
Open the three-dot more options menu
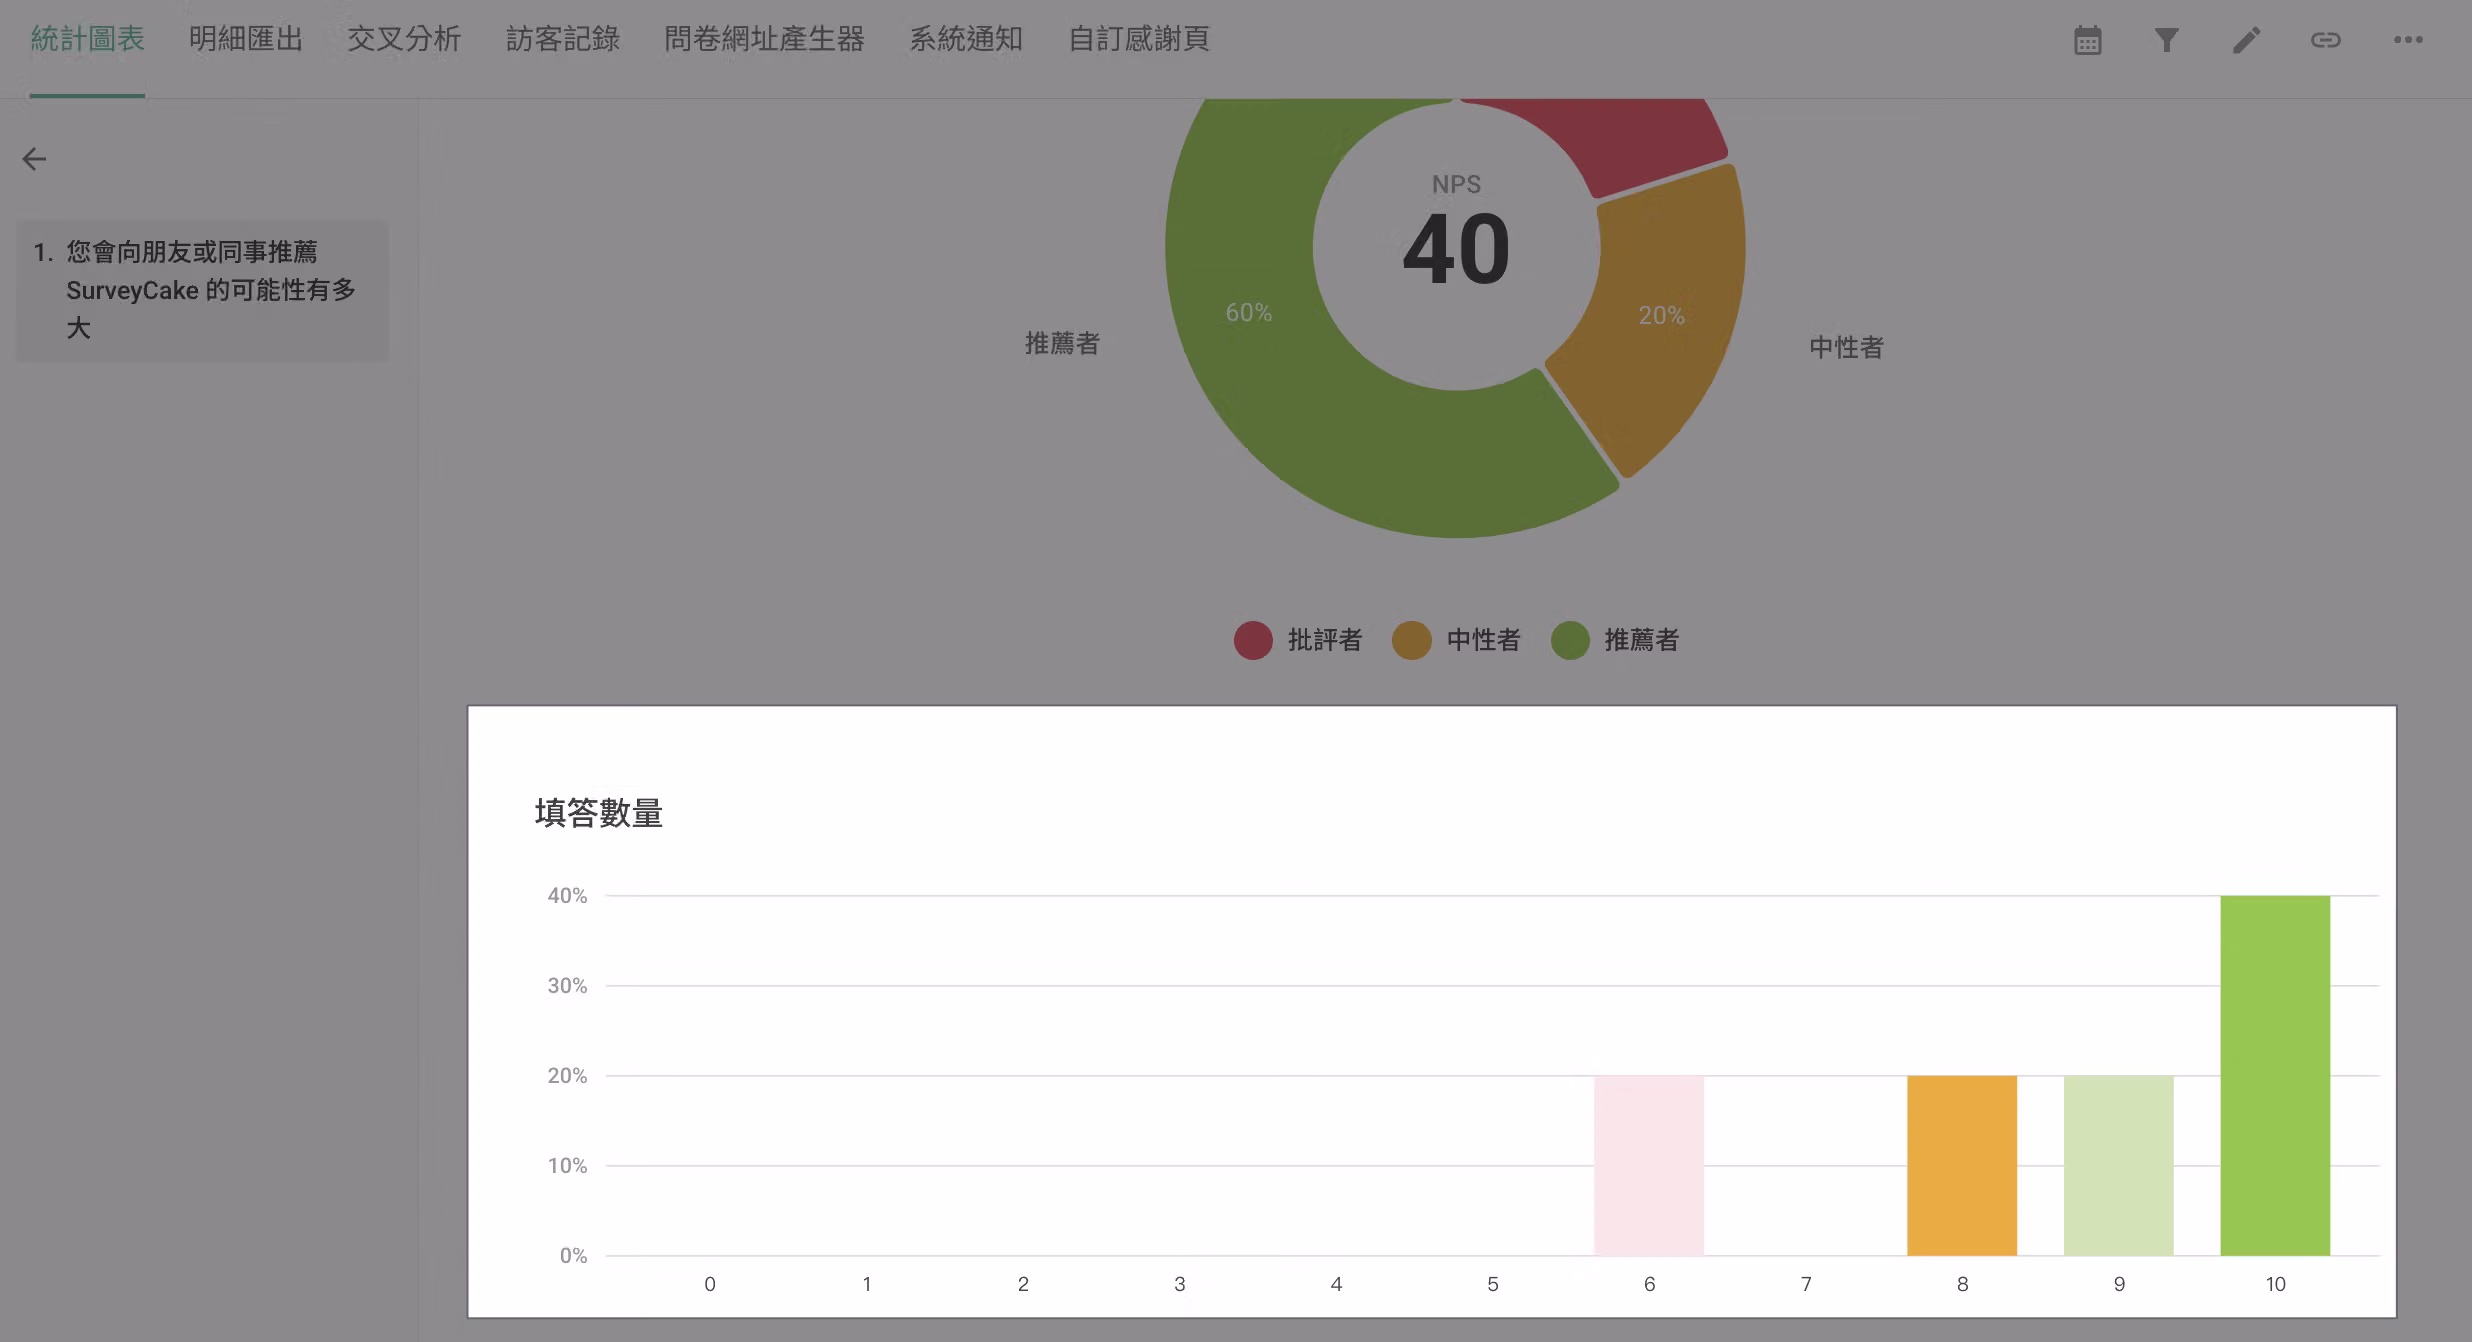(x=2407, y=40)
